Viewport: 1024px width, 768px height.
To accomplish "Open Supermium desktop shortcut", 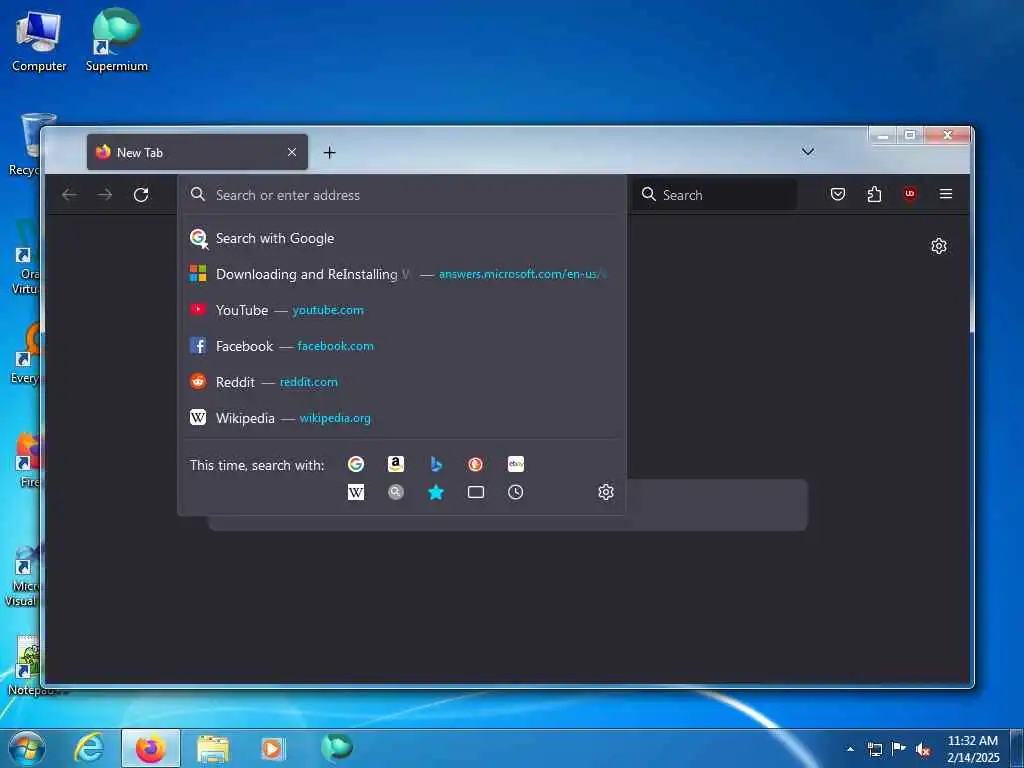I will pos(116,40).
